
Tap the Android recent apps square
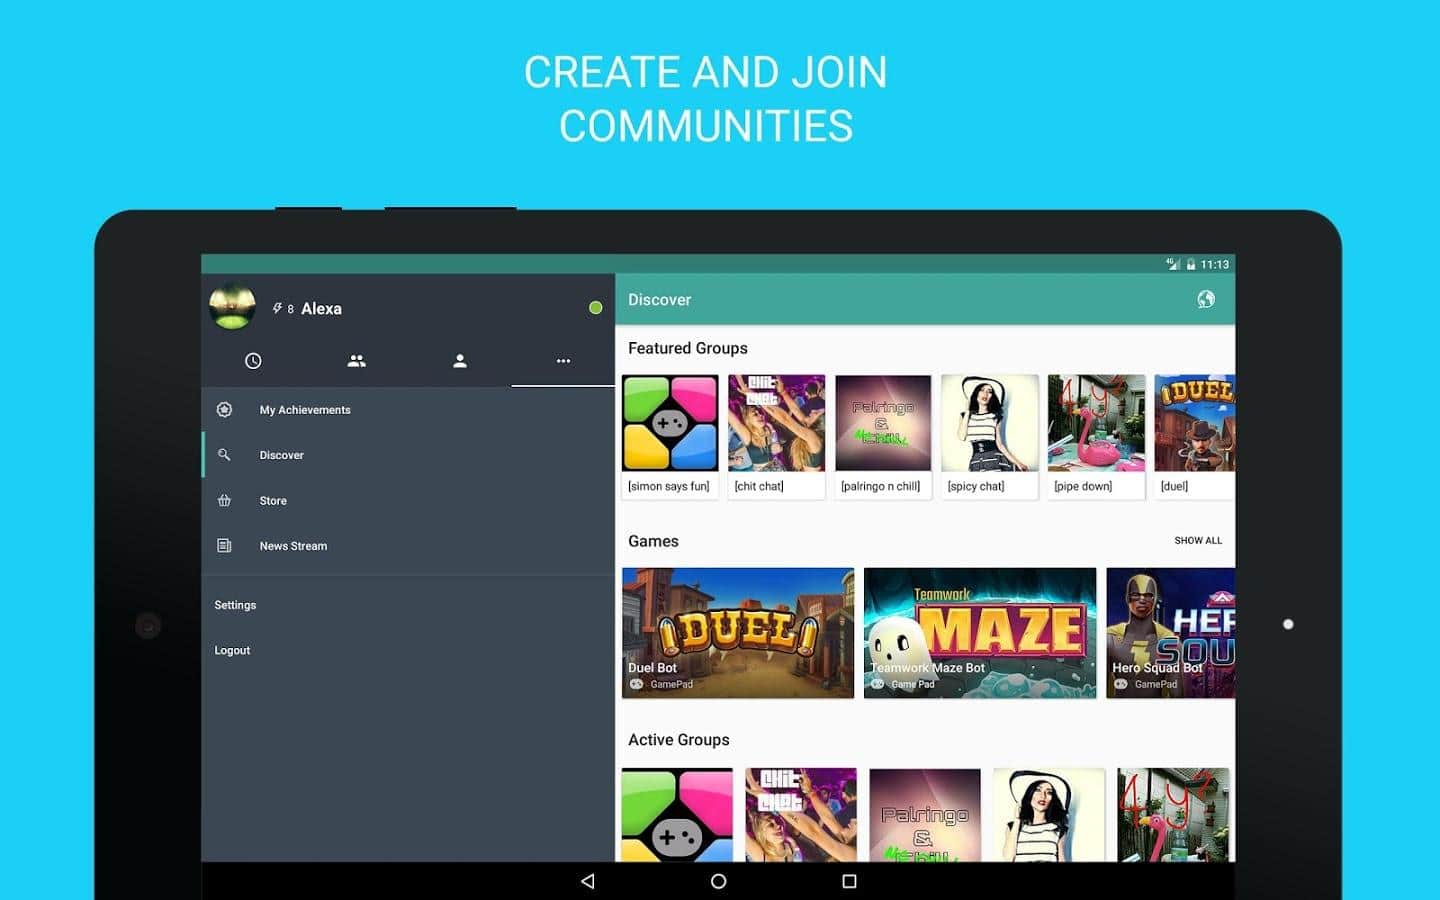click(849, 881)
